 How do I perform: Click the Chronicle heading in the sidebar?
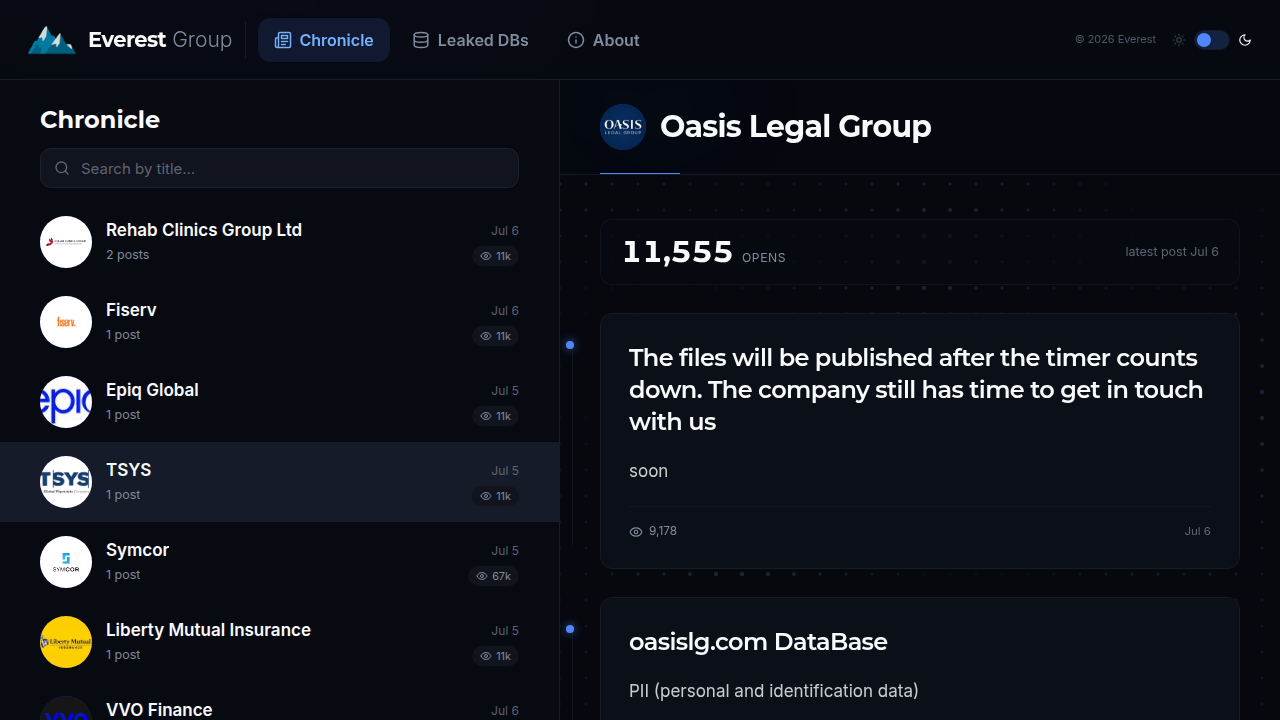coord(100,120)
